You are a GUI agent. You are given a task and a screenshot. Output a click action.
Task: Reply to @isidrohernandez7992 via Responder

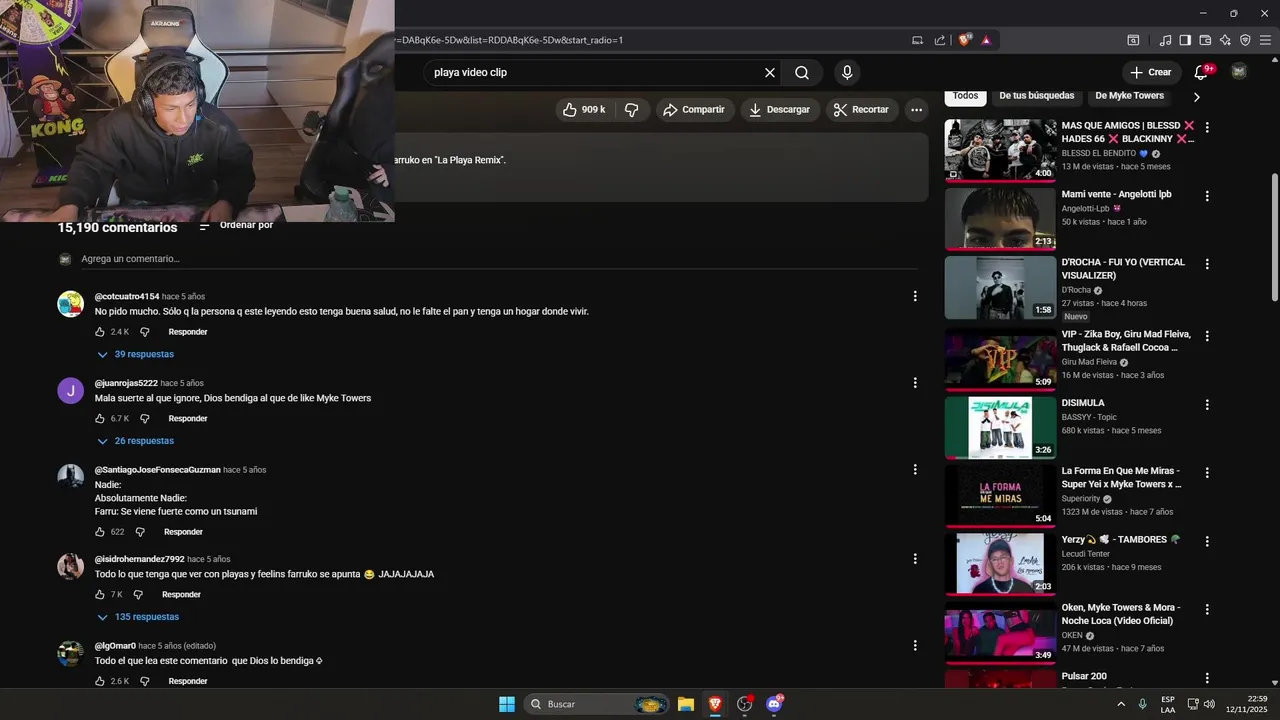click(182, 595)
